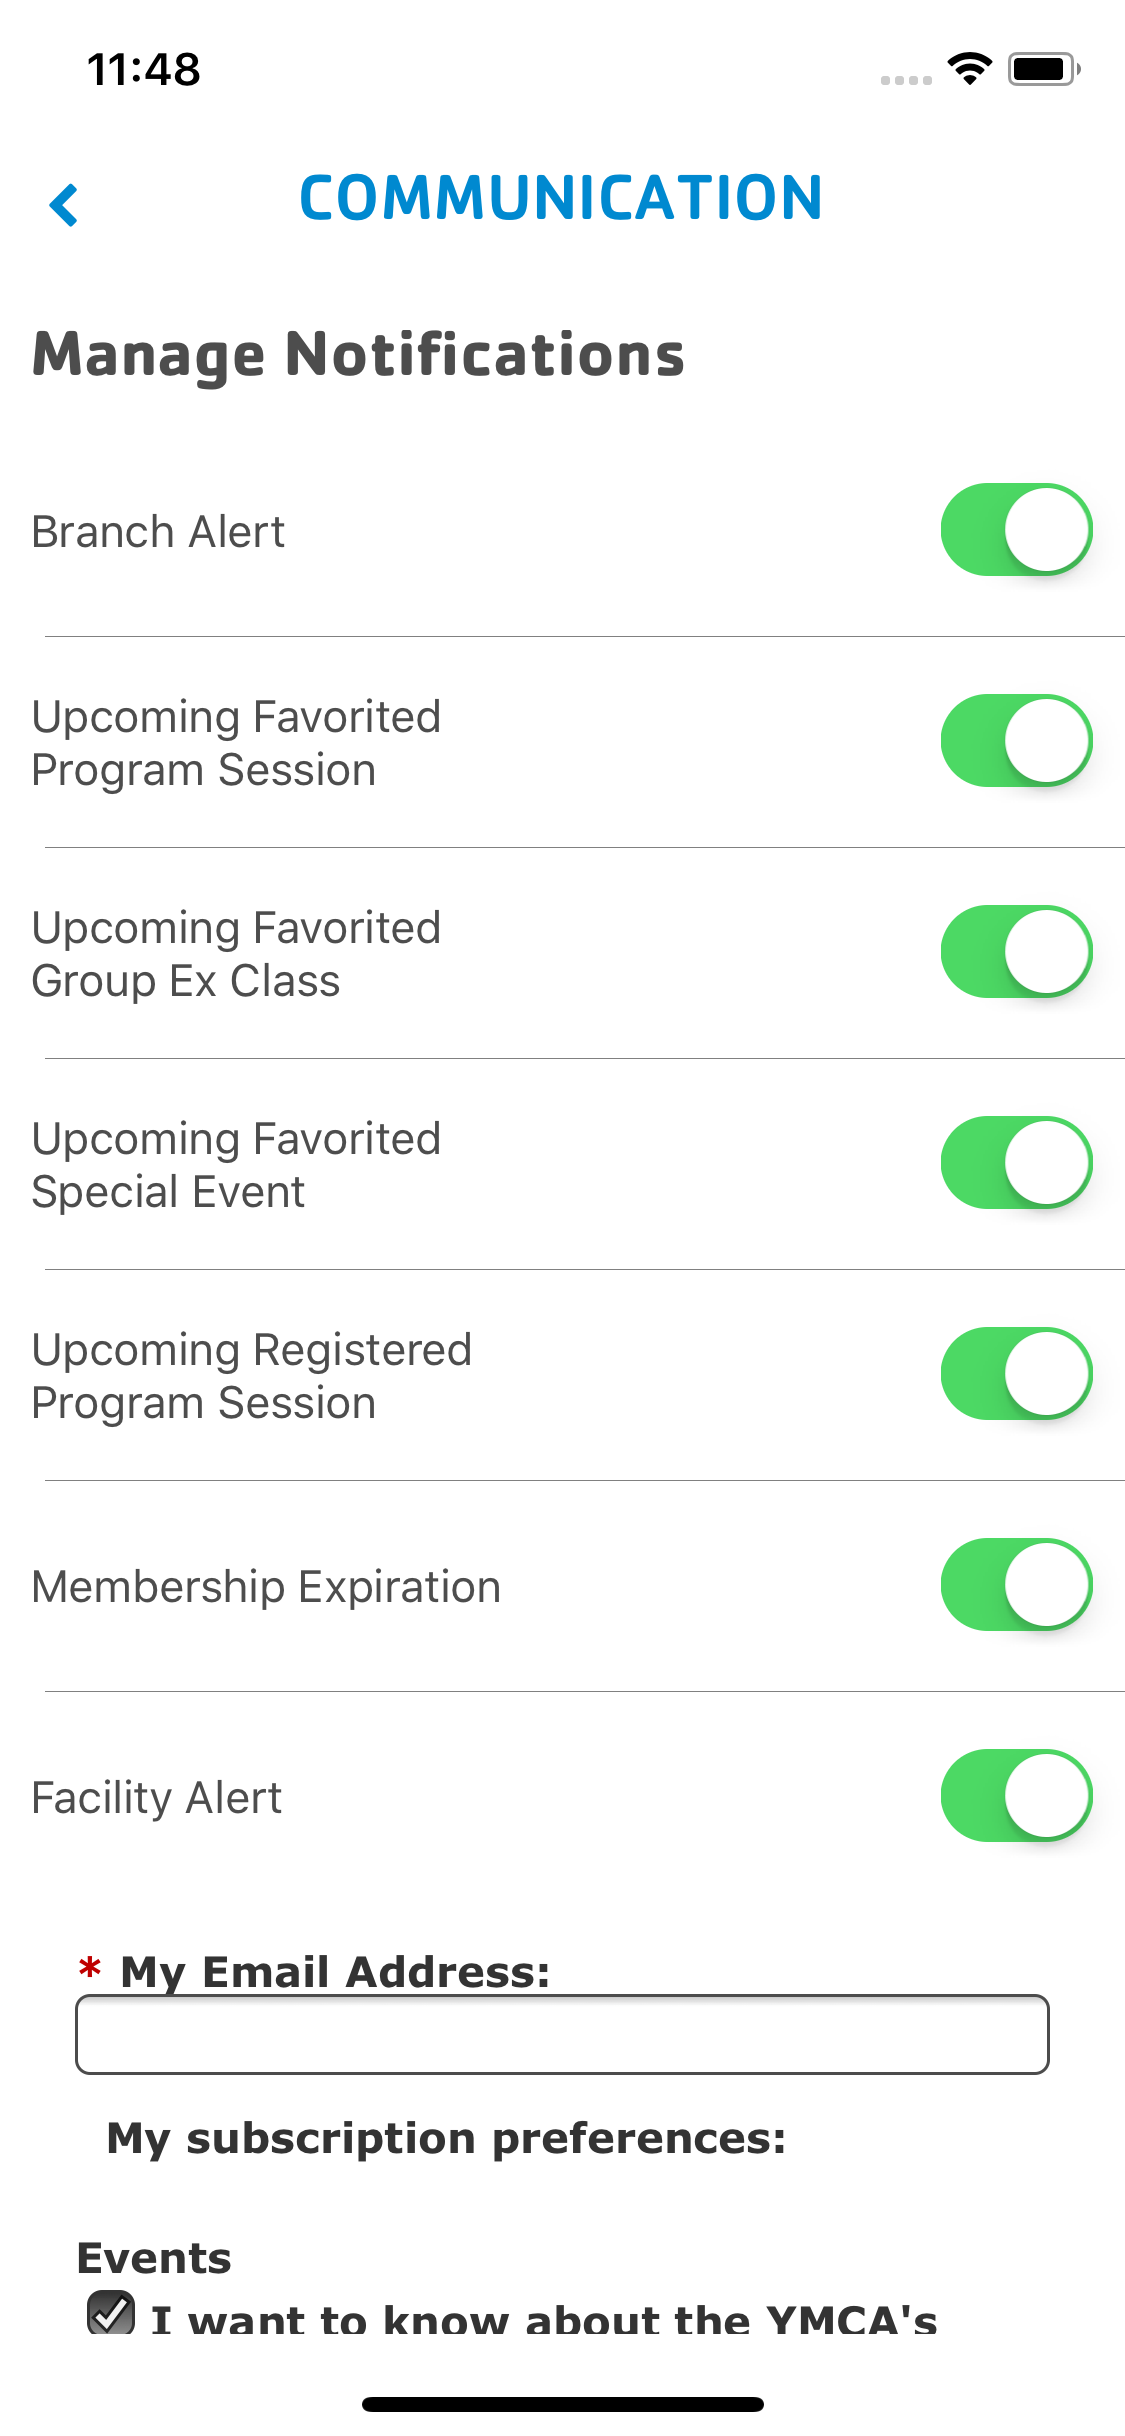1125x2436 pixels.
Task: Tap the clock showing 11:48
Action: pyautogui.click(x=144, y=70)
